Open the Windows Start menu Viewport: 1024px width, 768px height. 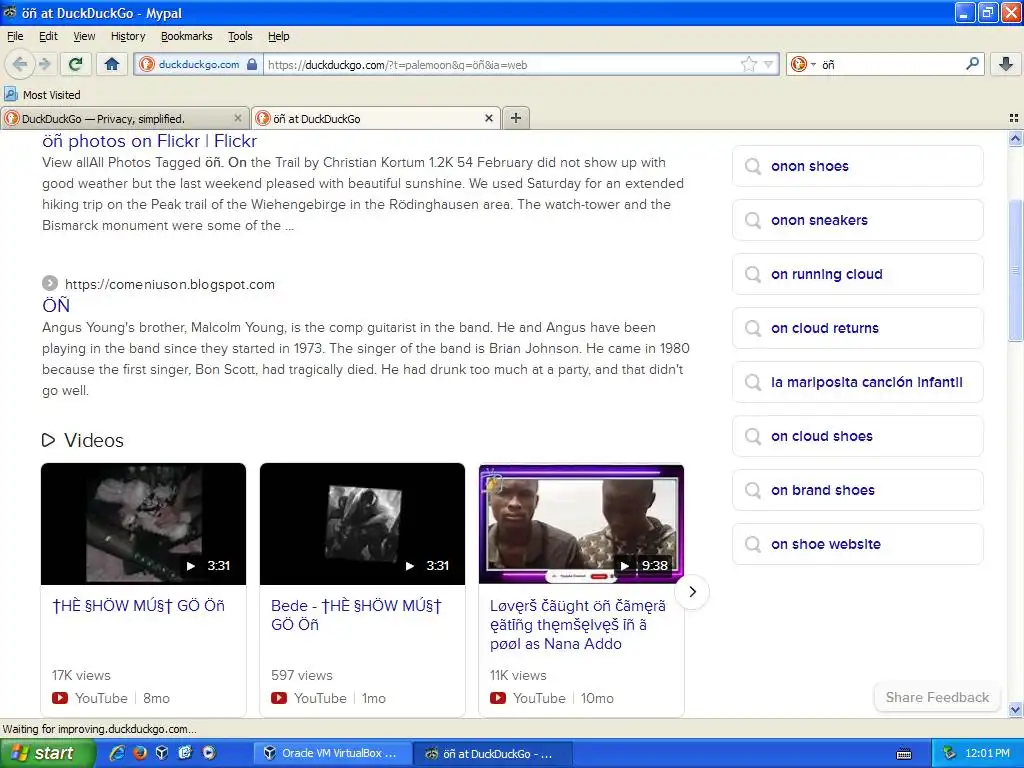click(x=47, y=753)
